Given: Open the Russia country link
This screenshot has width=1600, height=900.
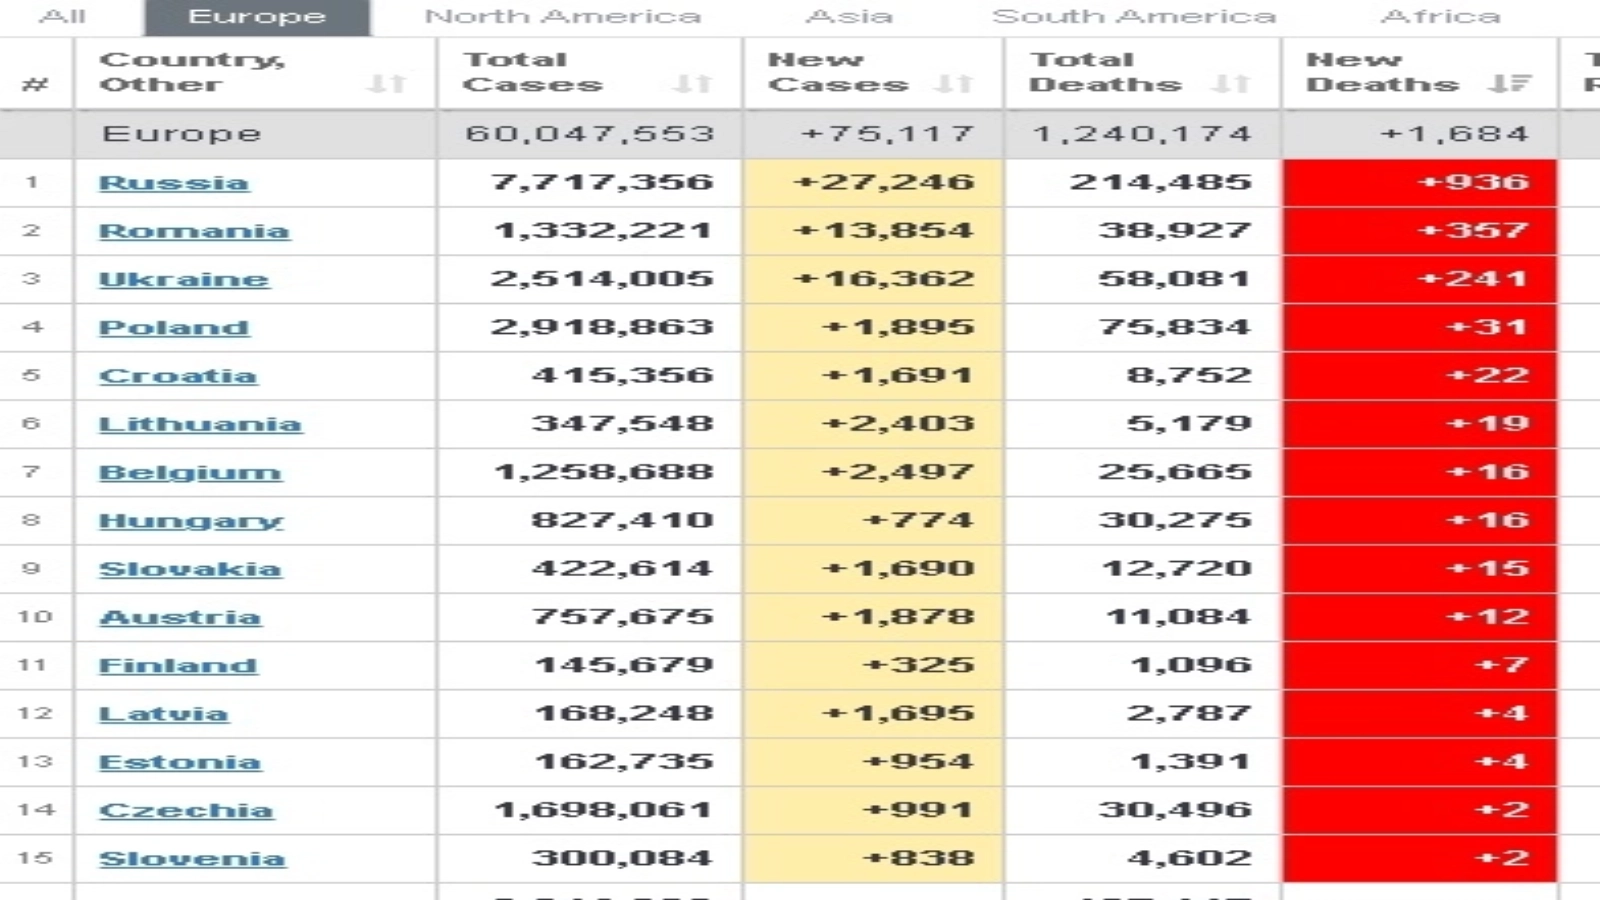Looking at the screenshot, I should click(x=174, y=183).
